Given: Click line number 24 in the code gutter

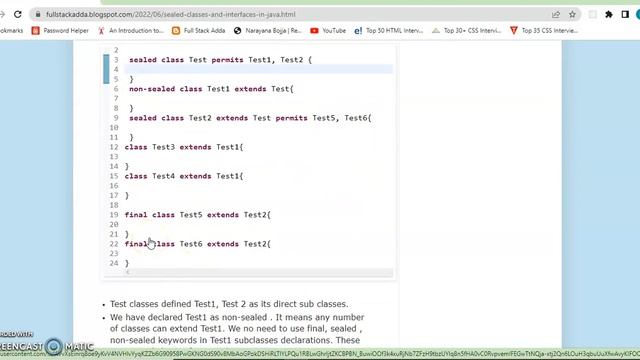Looking at the screenshot, I should click(x=114, y=263).
